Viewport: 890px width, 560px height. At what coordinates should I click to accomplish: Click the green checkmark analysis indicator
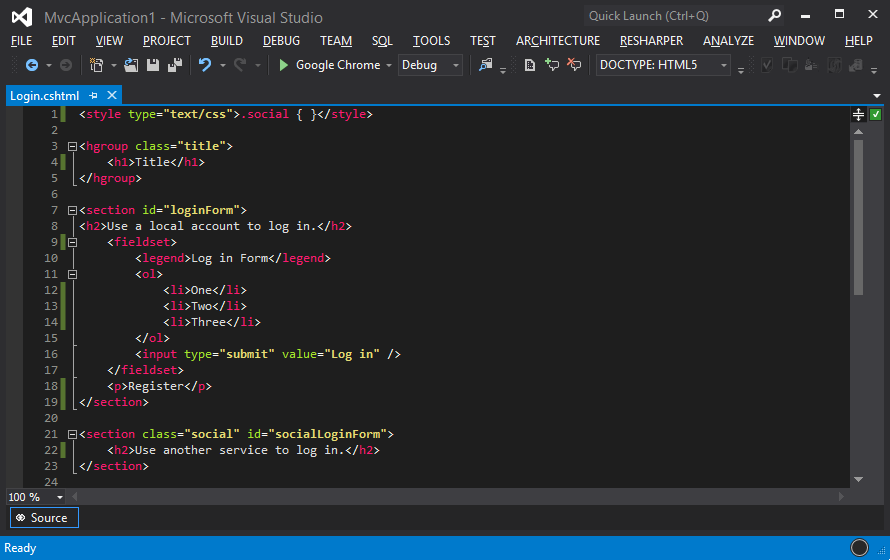875,115
